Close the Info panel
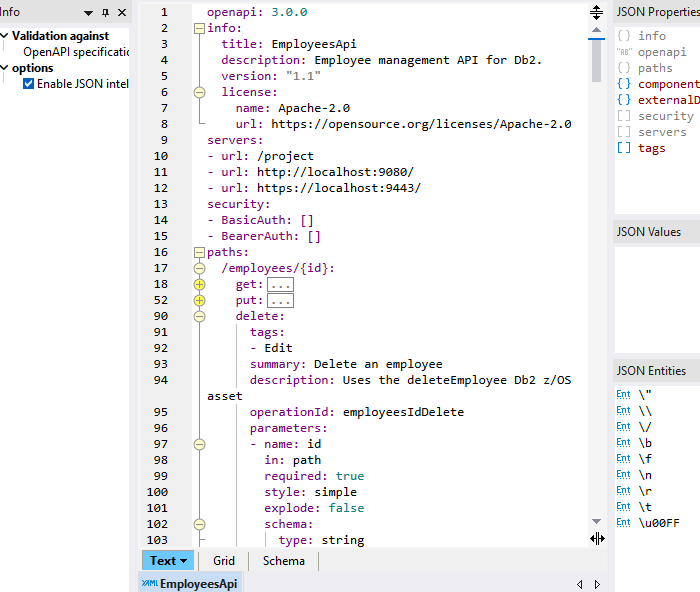 click(122, 13)
